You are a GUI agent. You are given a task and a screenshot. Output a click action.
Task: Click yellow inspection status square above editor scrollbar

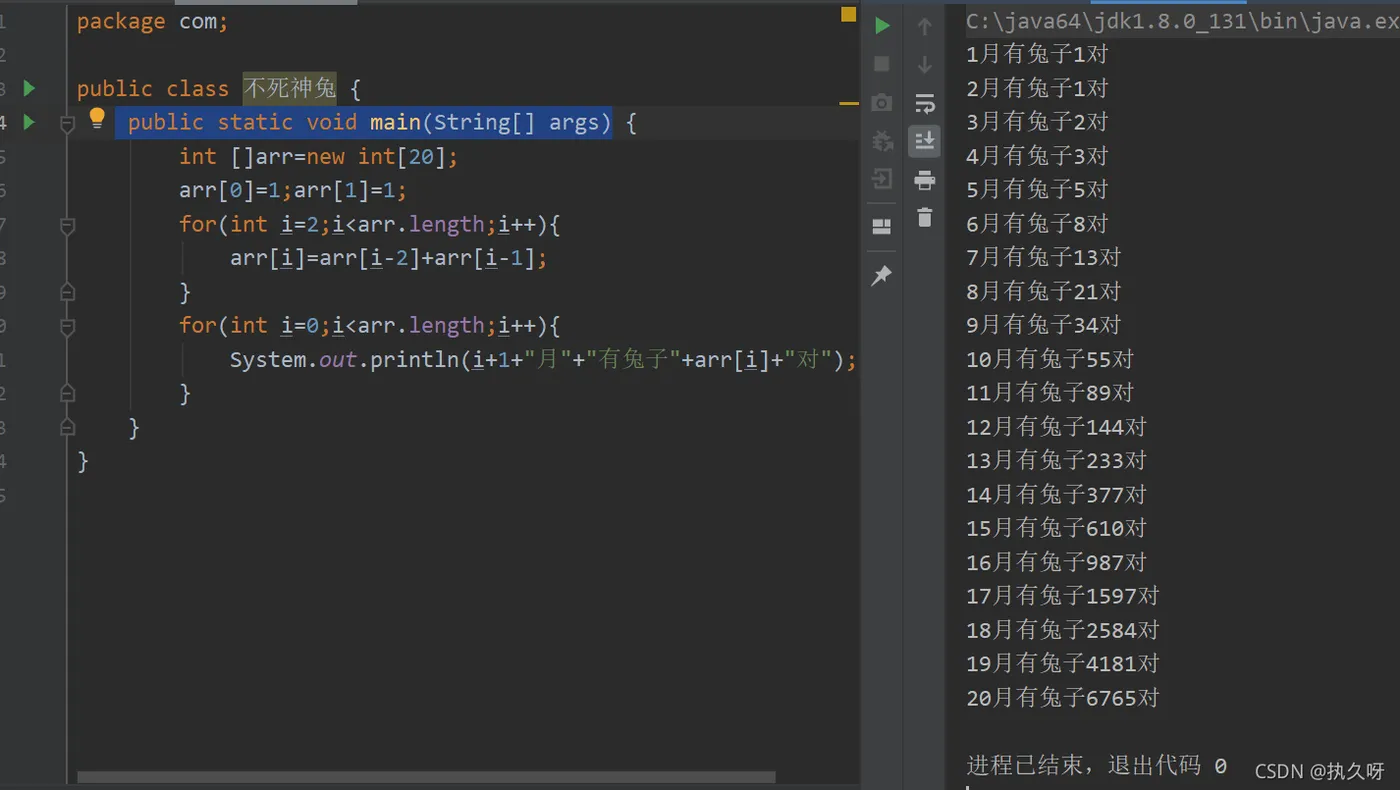(x=849, y=14)
